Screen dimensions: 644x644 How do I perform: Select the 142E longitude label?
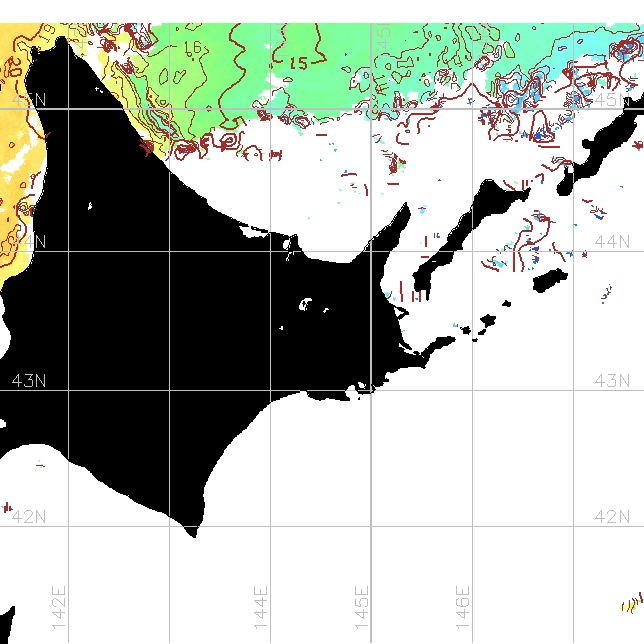[x=58, y=607]
